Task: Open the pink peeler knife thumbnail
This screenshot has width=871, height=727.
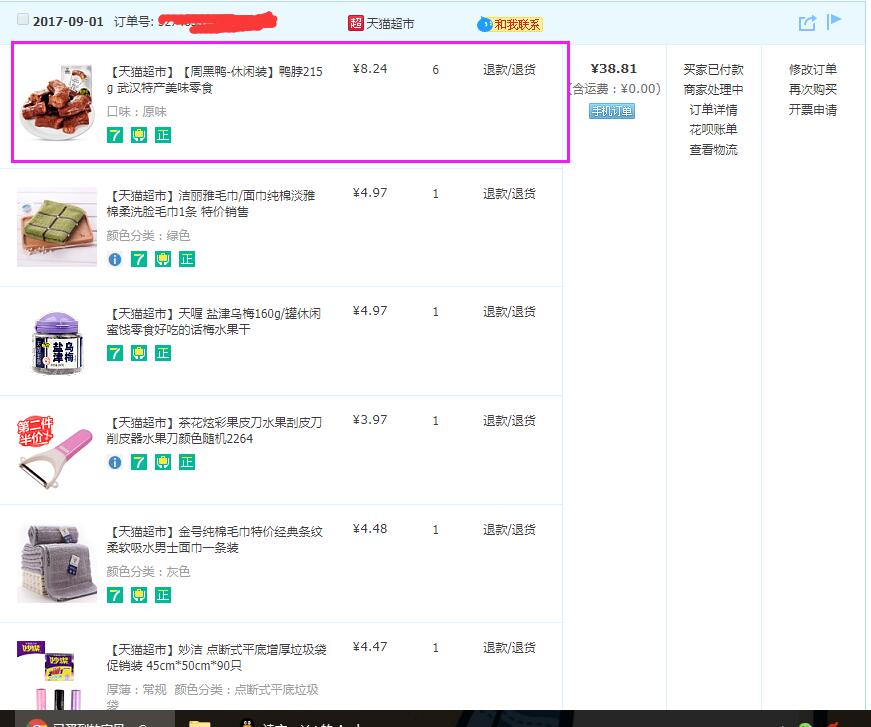Action: coord(56,452)
